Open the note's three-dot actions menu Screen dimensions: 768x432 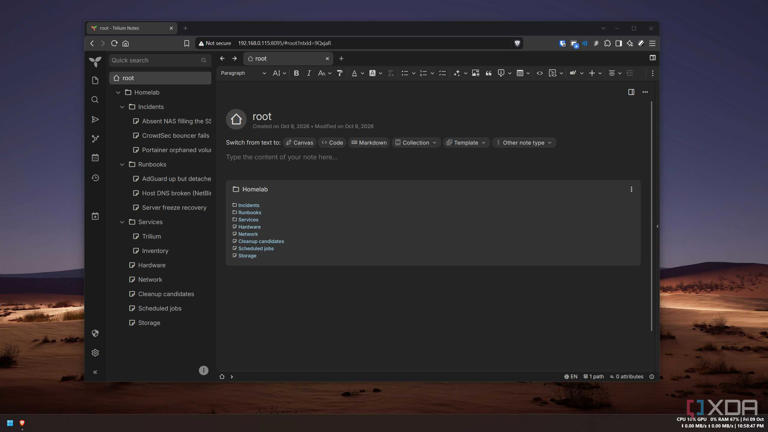pyautogui.click(x=645, y=92)
